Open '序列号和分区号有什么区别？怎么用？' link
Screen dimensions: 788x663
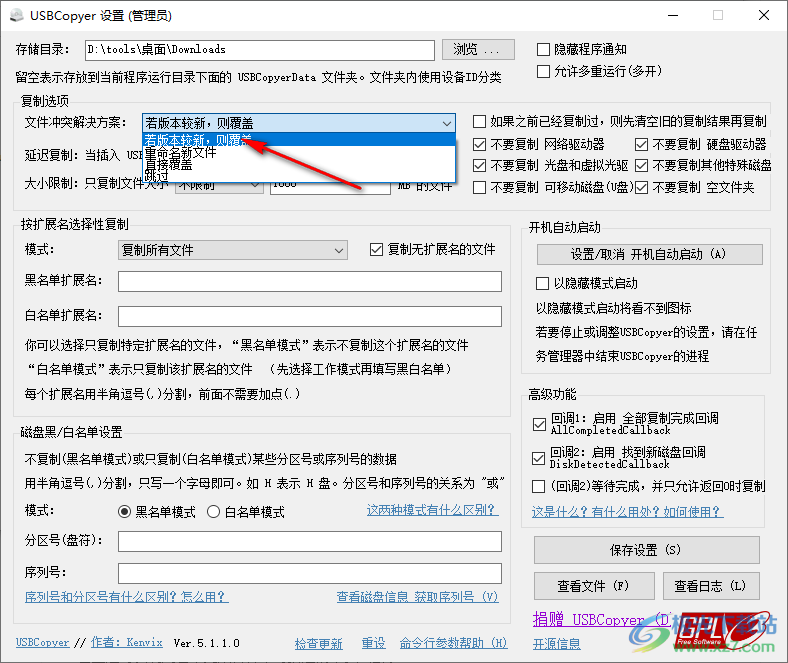pos(127,597)
